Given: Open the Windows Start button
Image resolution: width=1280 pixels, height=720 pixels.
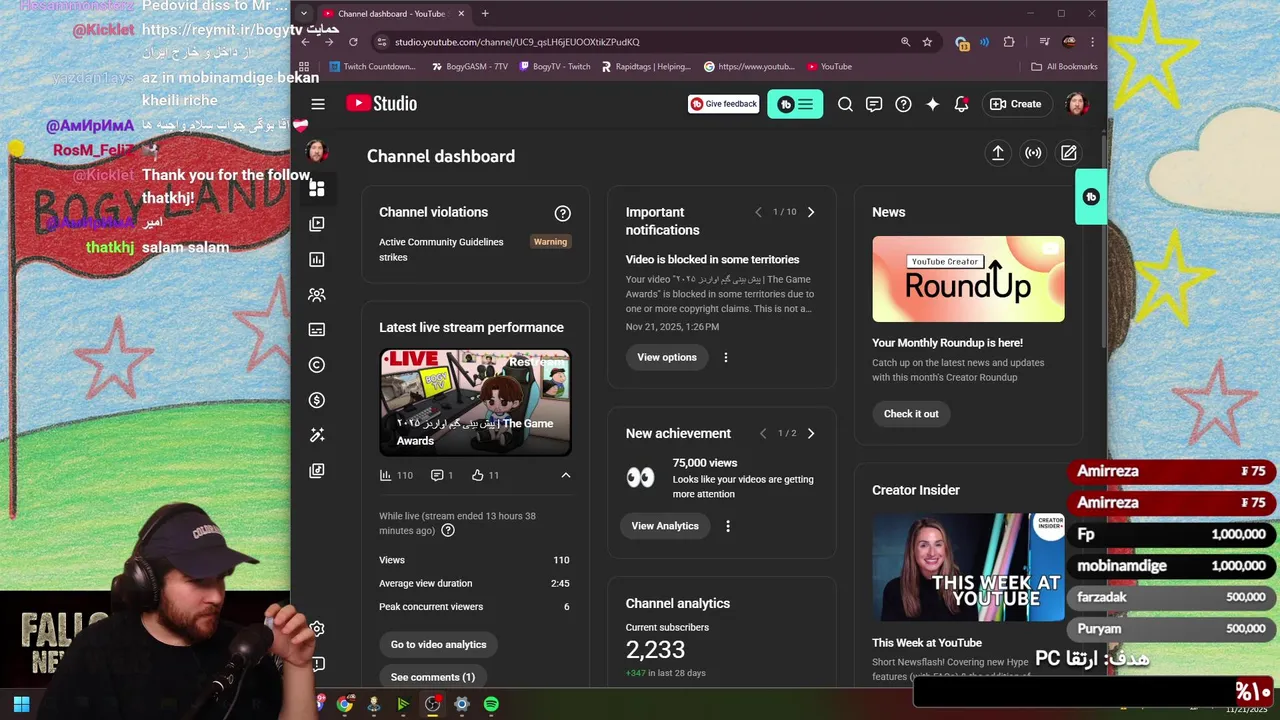Looking at the screenshot, I should click(x=21, y=704).
